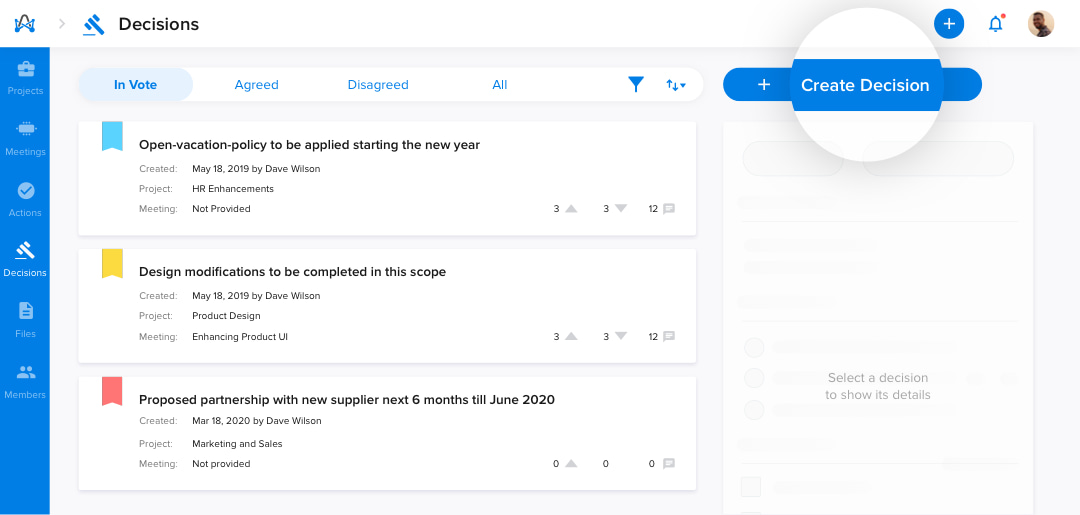Downvote the Open-vacation-policy decision
The height and width of the screenshot is (515, 1080).
point(621,209)
